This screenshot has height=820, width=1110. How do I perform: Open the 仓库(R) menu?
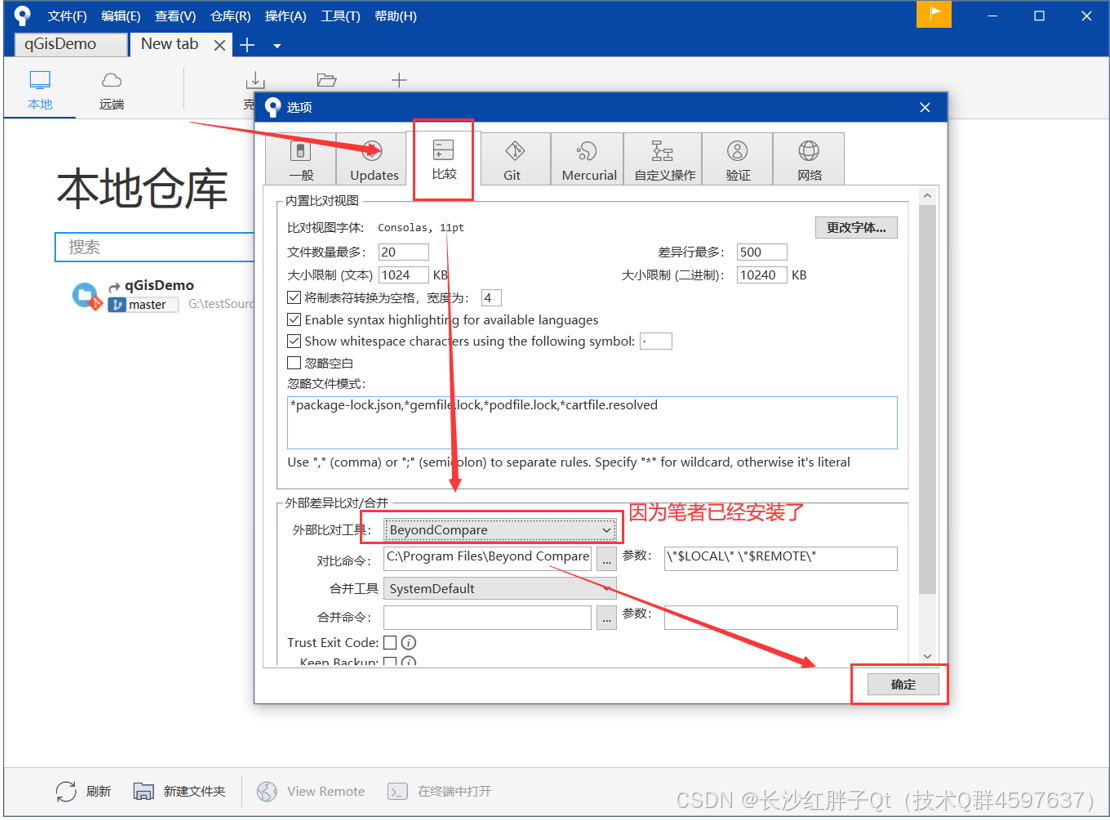coord(231,16)
